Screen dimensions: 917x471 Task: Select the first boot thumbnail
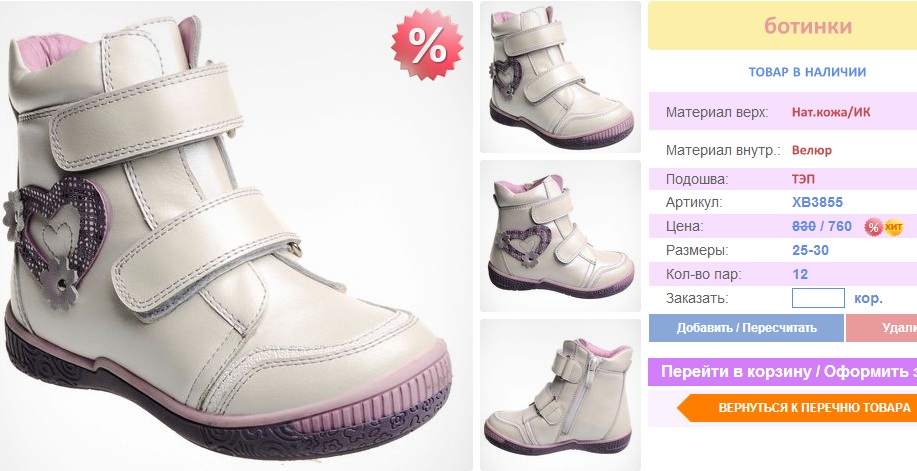(x=560, y=77)
